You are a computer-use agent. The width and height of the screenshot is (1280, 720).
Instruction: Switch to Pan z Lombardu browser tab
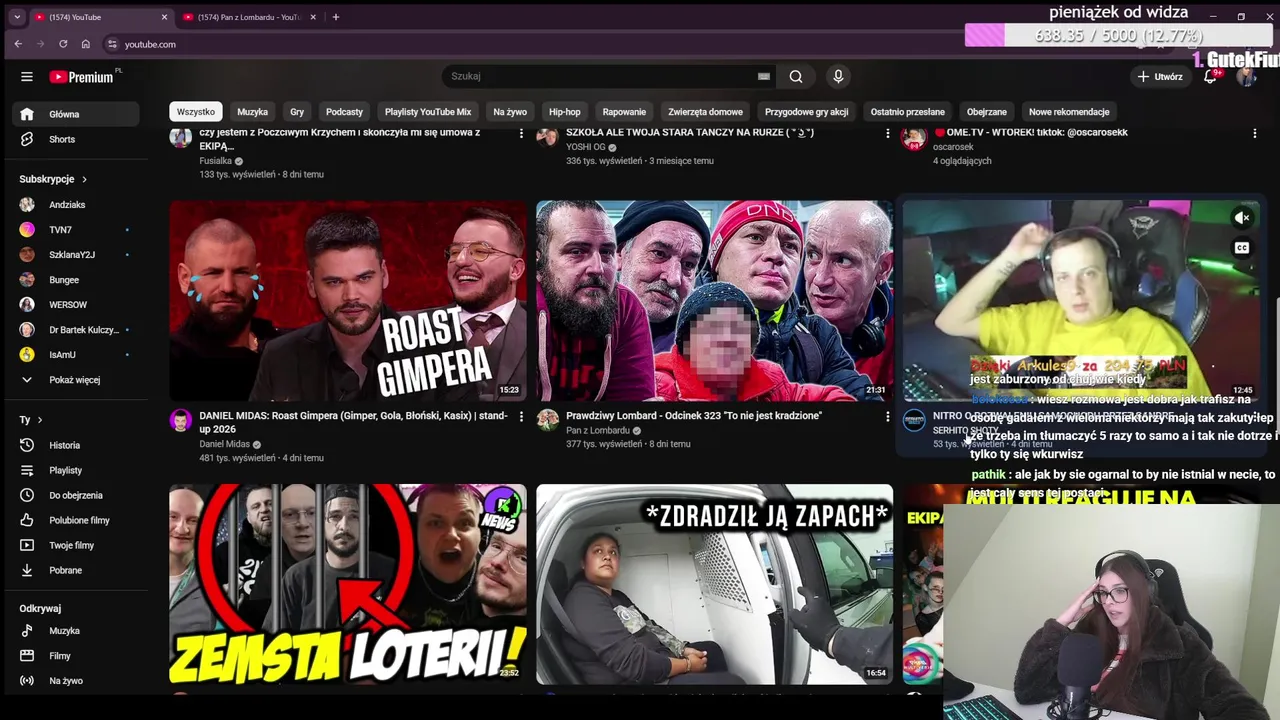tap(250, 17)
